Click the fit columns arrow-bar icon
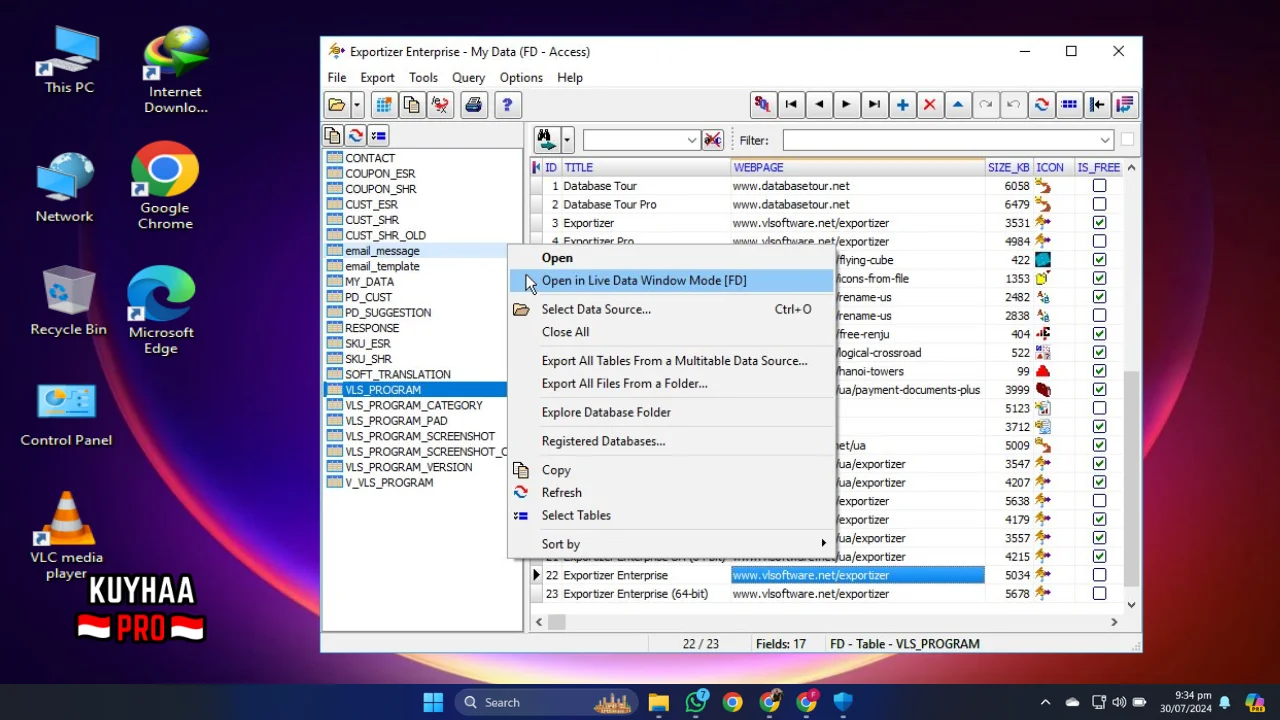 pos(1097,105)
